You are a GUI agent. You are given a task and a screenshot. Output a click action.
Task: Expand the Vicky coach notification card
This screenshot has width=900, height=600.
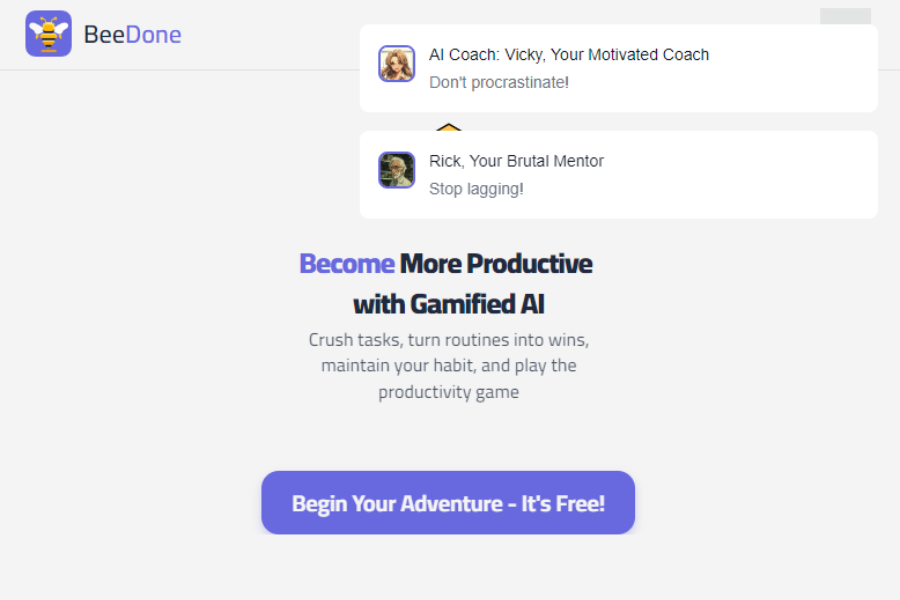(618, 67)
